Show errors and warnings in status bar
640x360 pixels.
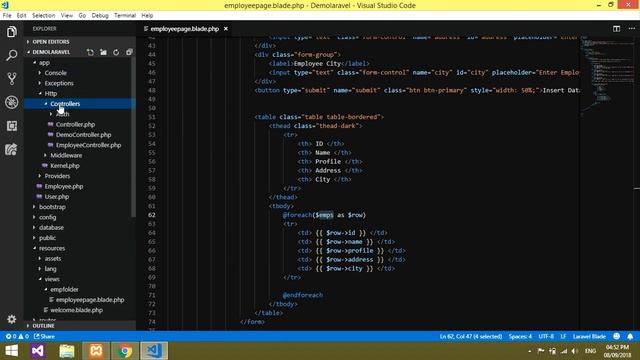pos(17,336)
